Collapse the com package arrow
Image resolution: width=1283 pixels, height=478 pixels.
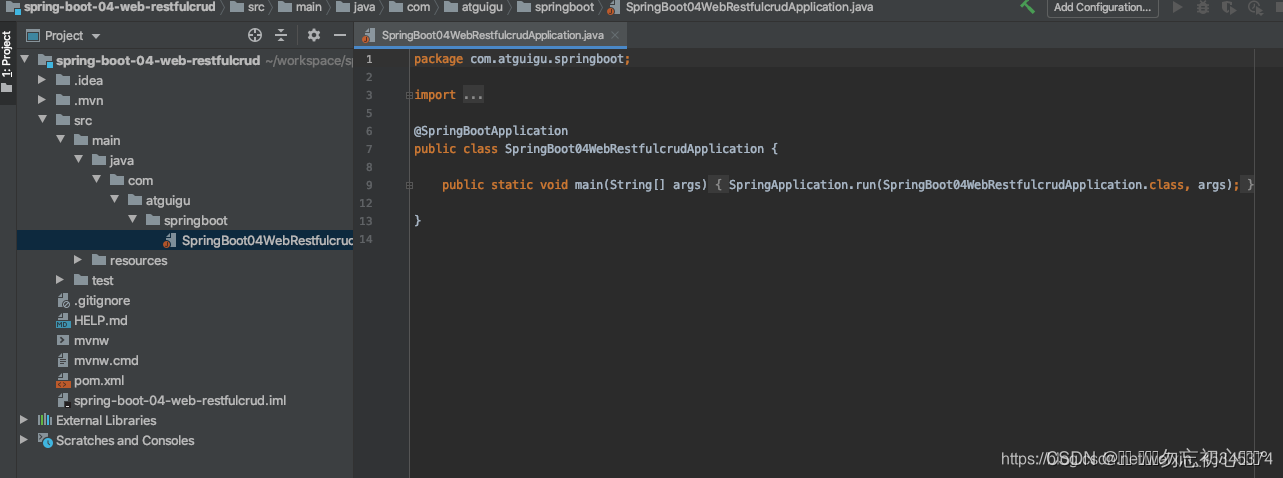(x=96, y=180)
